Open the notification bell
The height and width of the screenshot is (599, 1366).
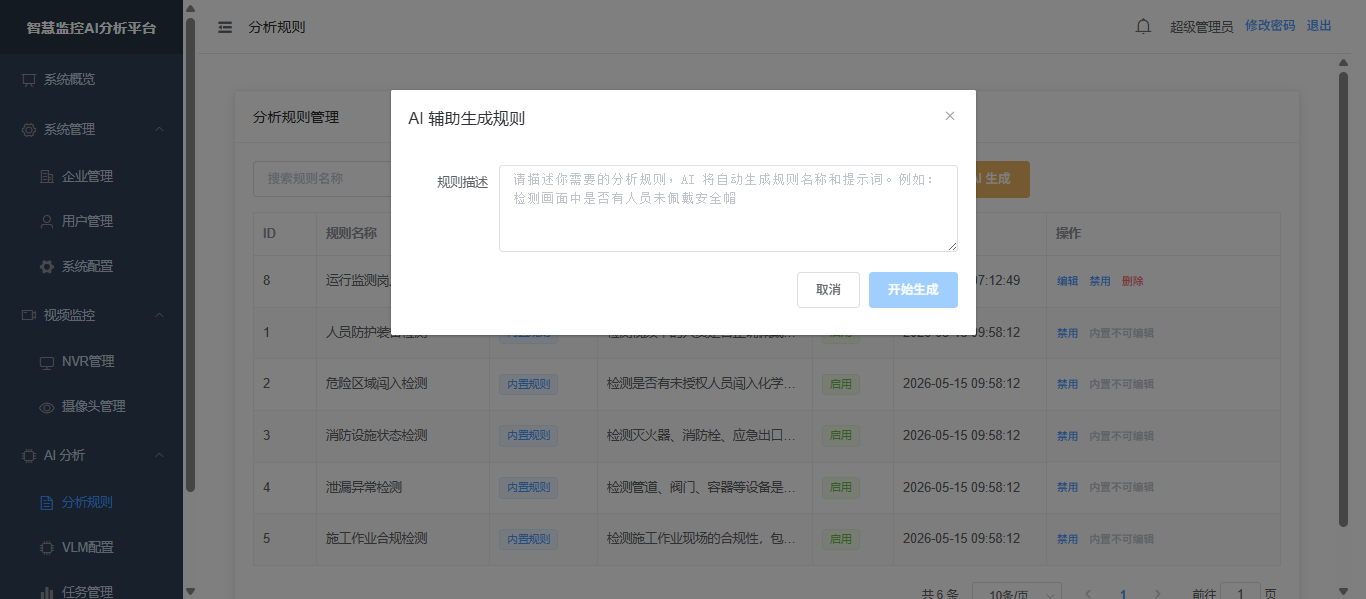[1144, 27]
